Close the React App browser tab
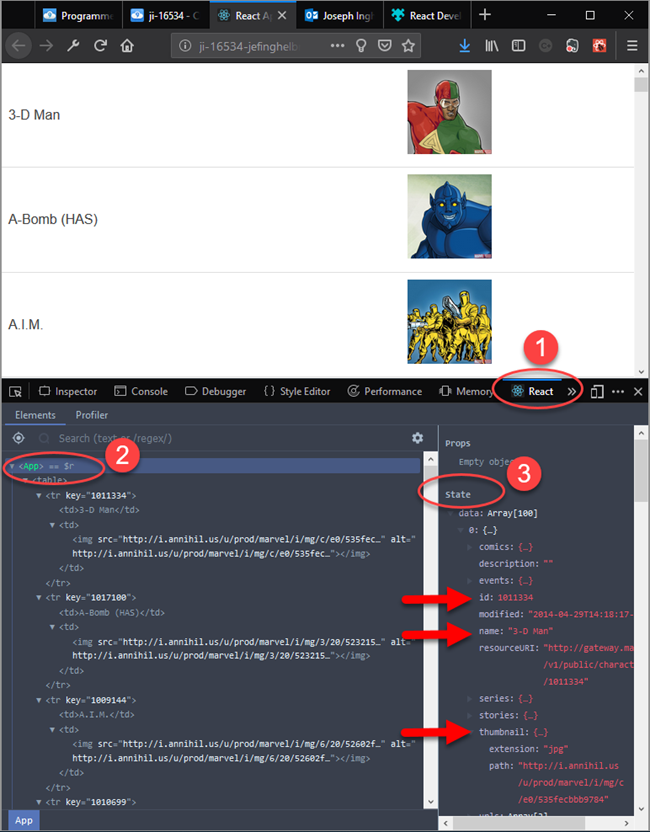Viewport: 650px width, 832px height. (282, 15)
